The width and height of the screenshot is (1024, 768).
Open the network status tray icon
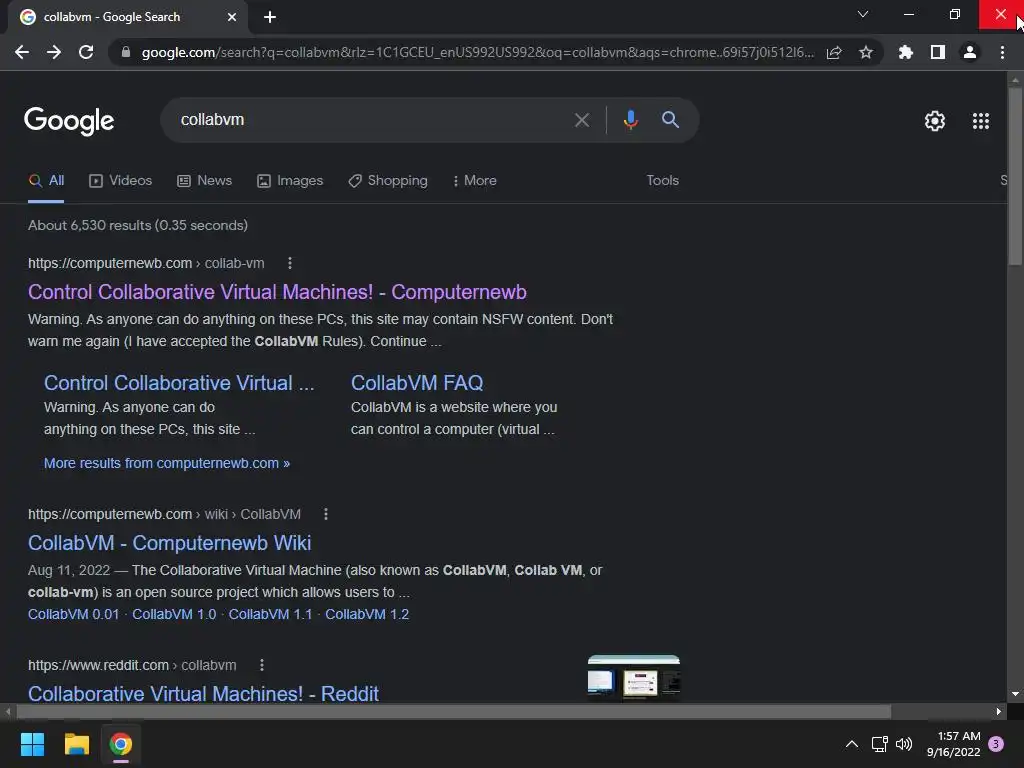point(879,744)
